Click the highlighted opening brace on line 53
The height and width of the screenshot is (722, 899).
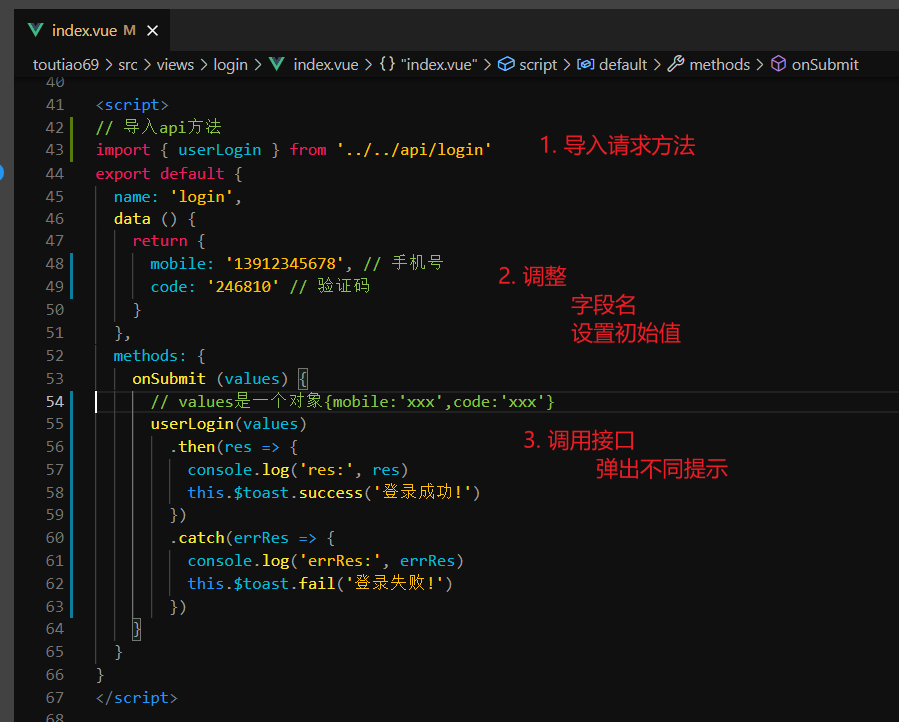point(303,379)
